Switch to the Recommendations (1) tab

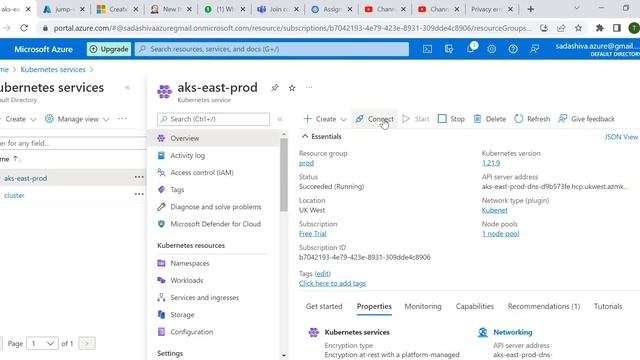click(544, 306)
